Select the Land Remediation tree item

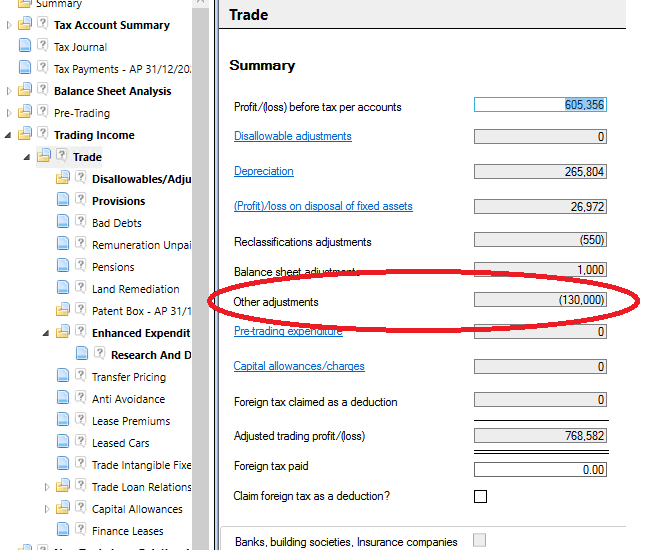tap(136, 289)
